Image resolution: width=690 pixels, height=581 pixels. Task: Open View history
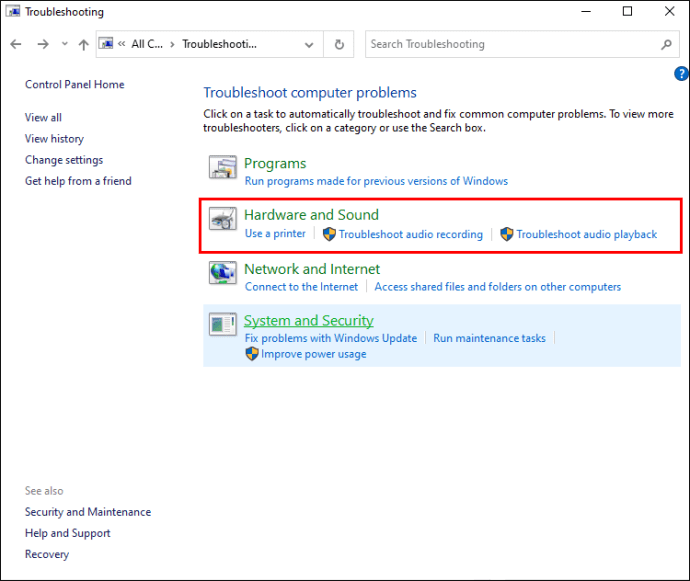pyautogui.click(x=54, y=139)
